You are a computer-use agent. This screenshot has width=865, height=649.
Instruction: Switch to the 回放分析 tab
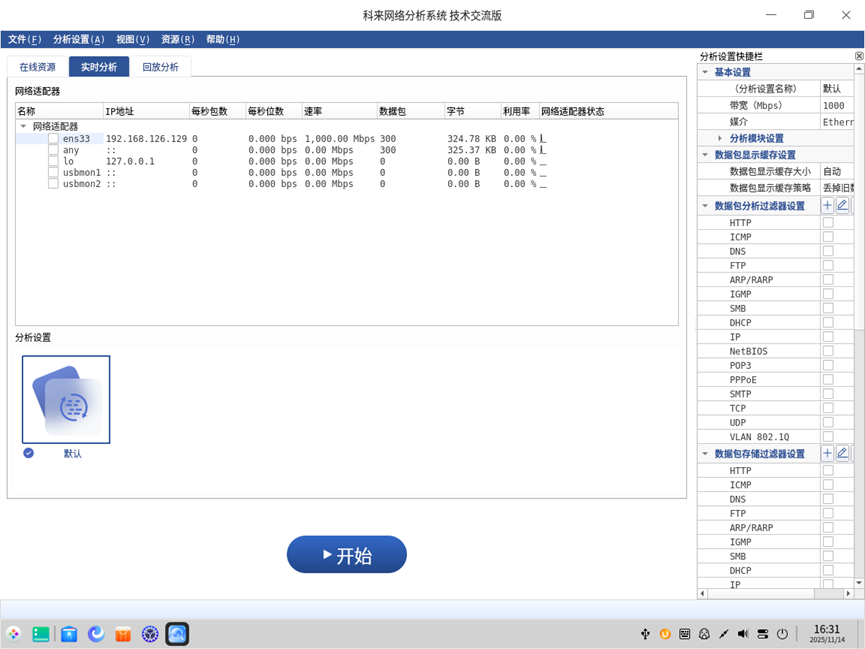160,67
